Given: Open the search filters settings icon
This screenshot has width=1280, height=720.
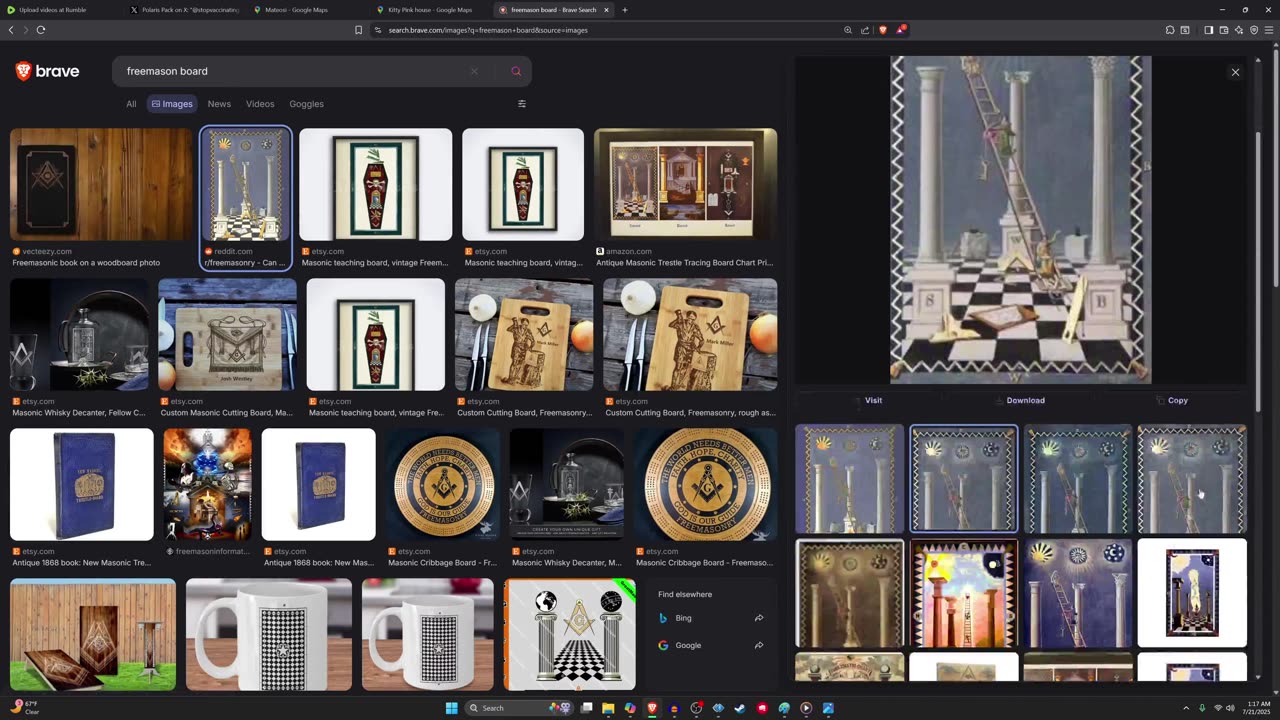Looking at the screenshot, I should tap(521, 104).
